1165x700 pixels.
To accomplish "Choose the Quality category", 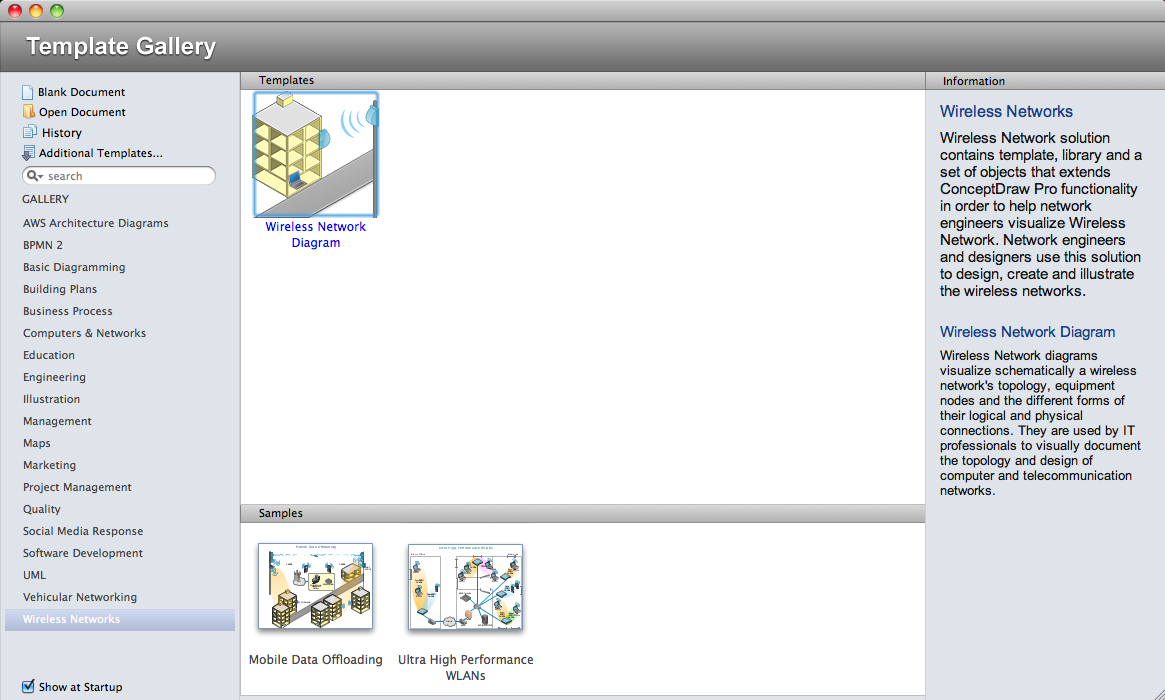I will pyautogui.click(x=42, y=509).
